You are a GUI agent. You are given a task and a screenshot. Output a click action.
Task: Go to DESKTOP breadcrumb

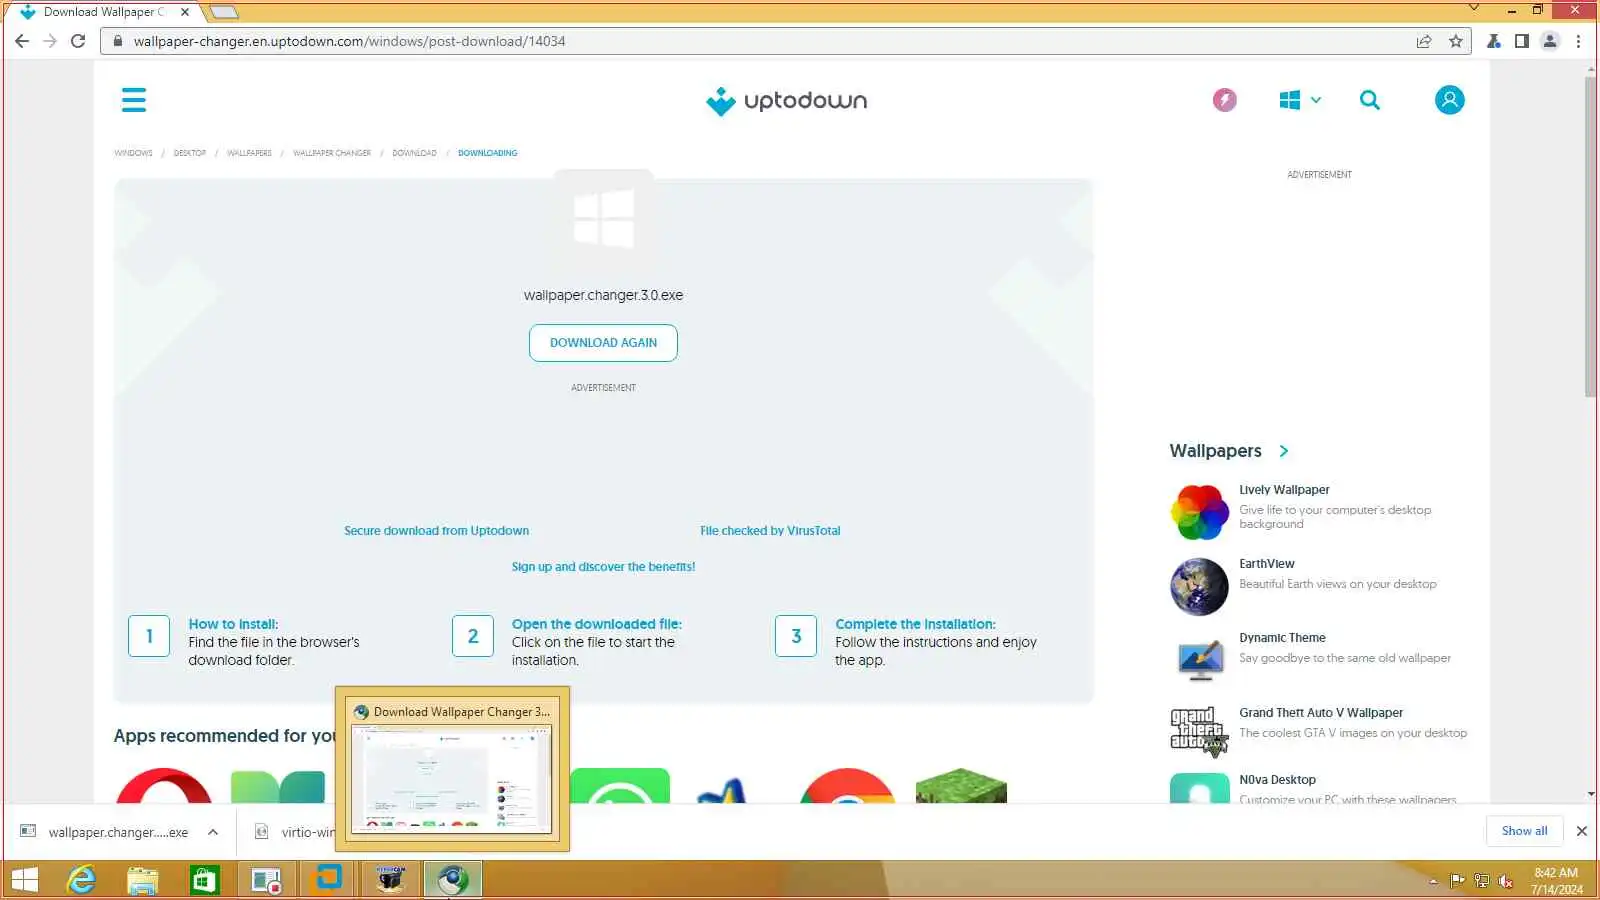coord(190,153)
